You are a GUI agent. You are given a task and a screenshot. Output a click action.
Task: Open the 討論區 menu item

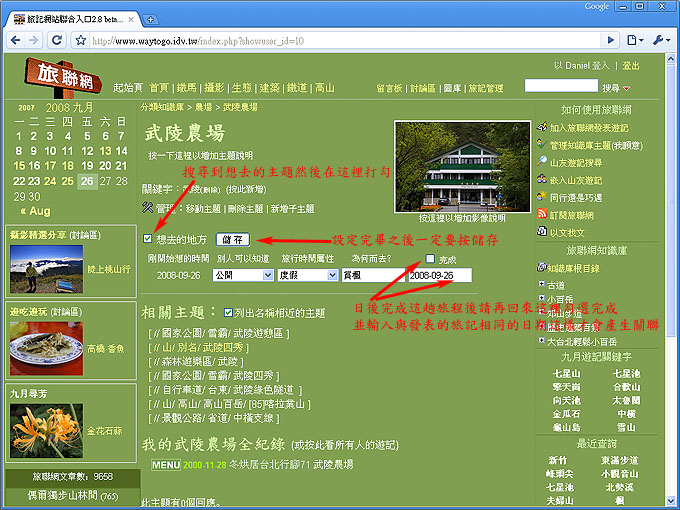[x=423, y=88]
